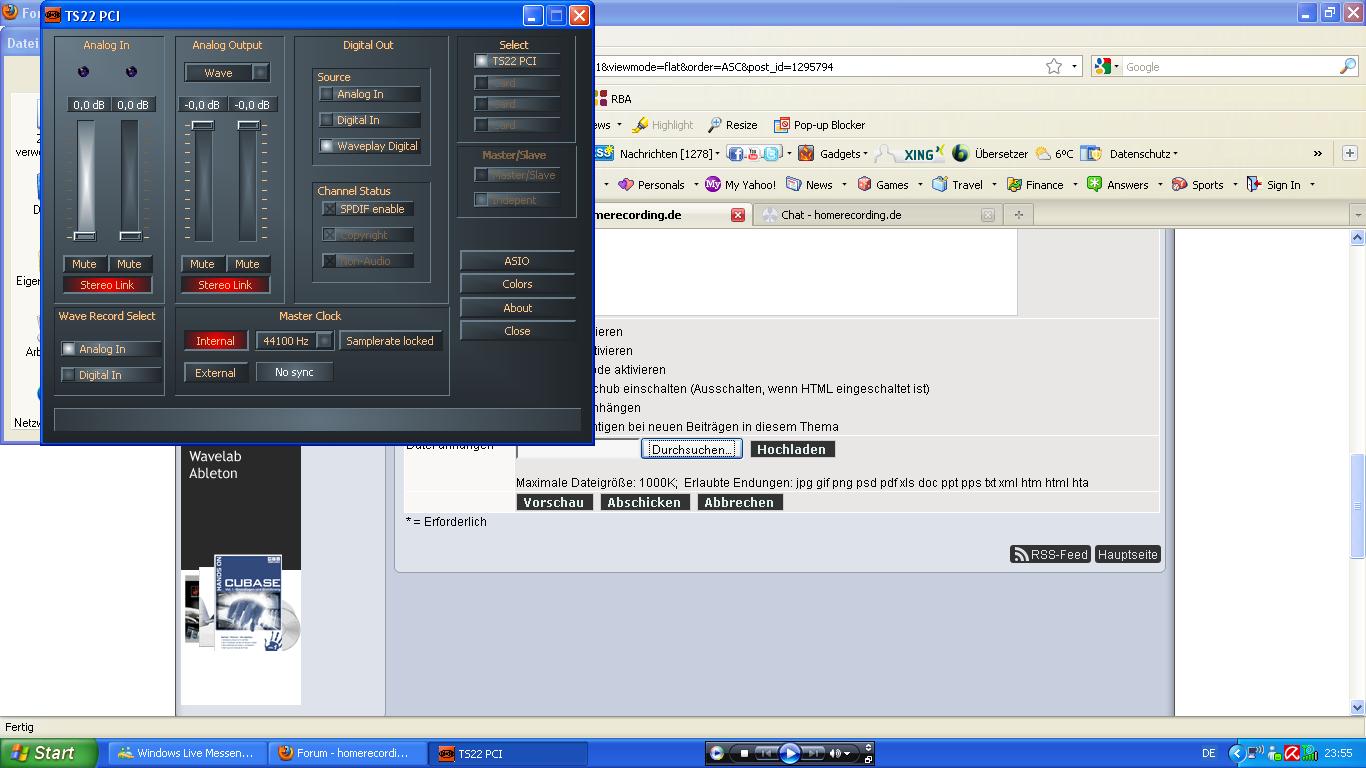Click the Hochladen button
Screen dimensions: 1366x768
(x=792, y=450)
